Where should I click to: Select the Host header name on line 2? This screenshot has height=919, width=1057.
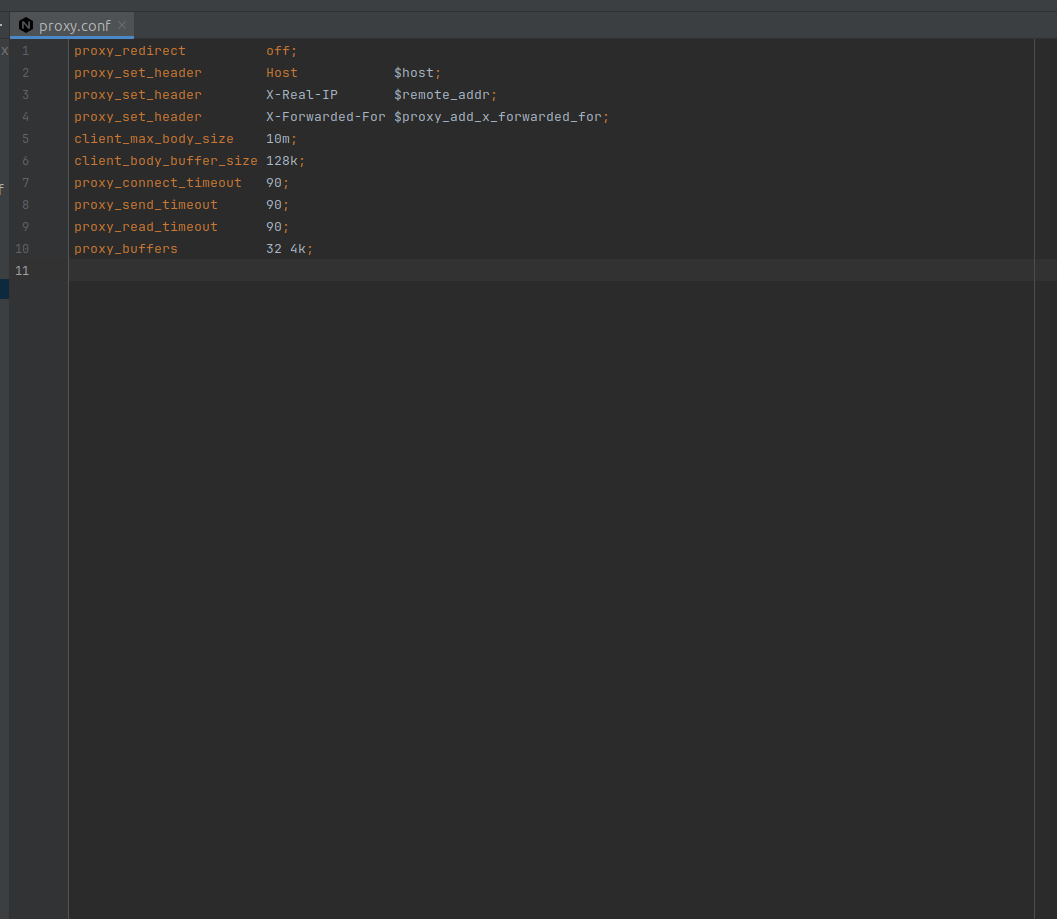point(281,72)
